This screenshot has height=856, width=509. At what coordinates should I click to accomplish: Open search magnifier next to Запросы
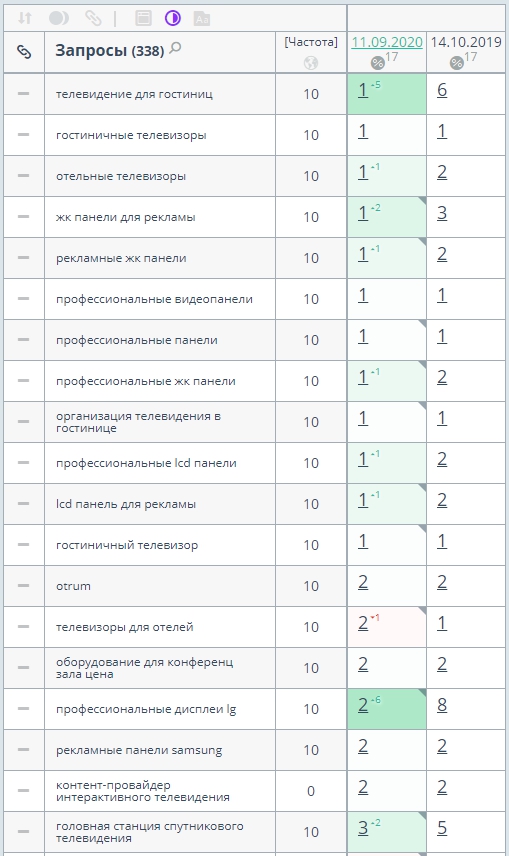click(x=175, y=48)
